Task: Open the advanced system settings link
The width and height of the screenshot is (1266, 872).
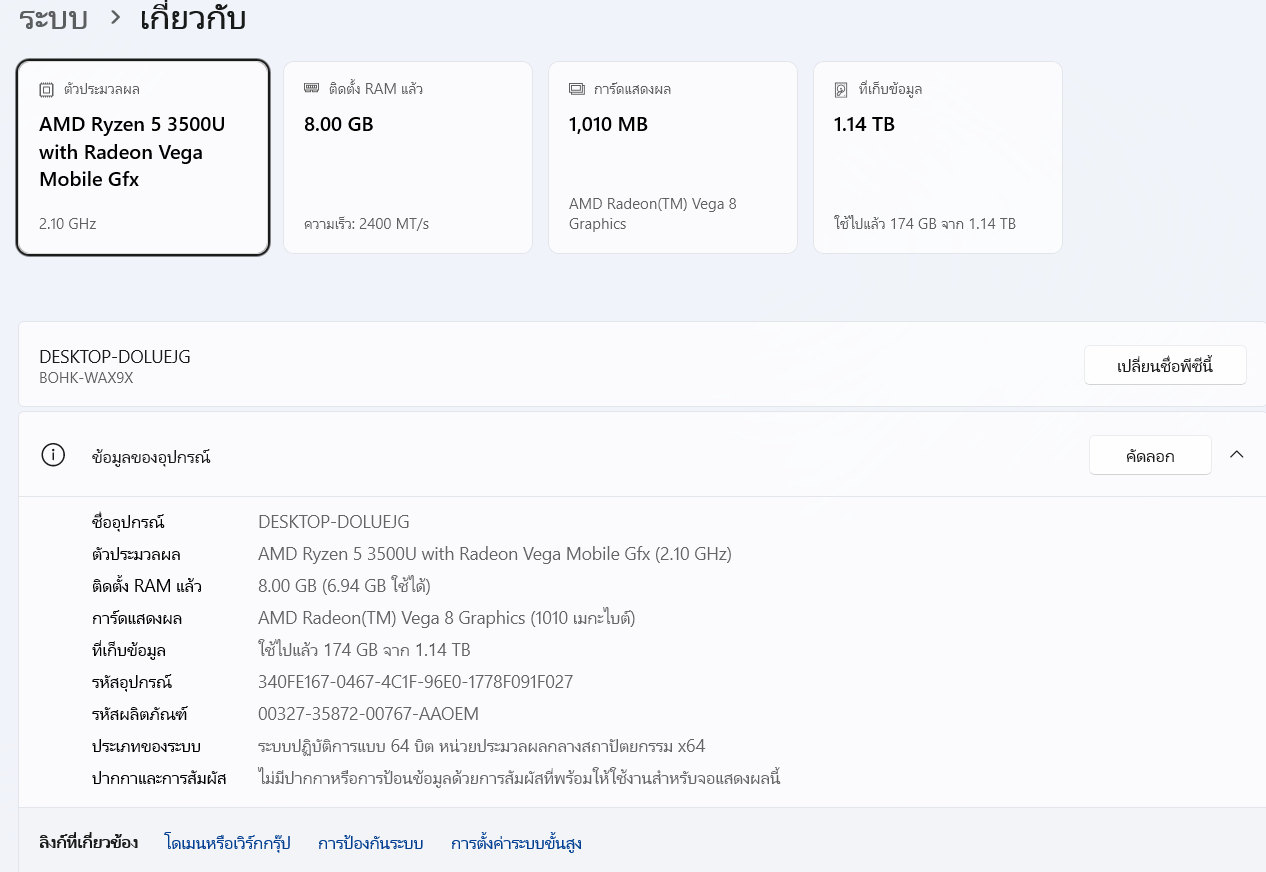Action: pyautogui.click(x=516, y=843)
